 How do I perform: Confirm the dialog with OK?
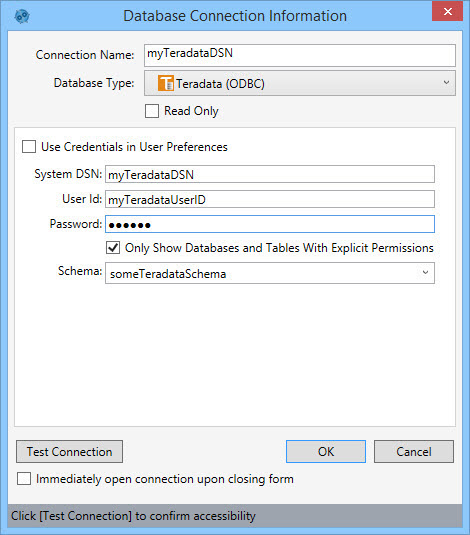[326, 451]
